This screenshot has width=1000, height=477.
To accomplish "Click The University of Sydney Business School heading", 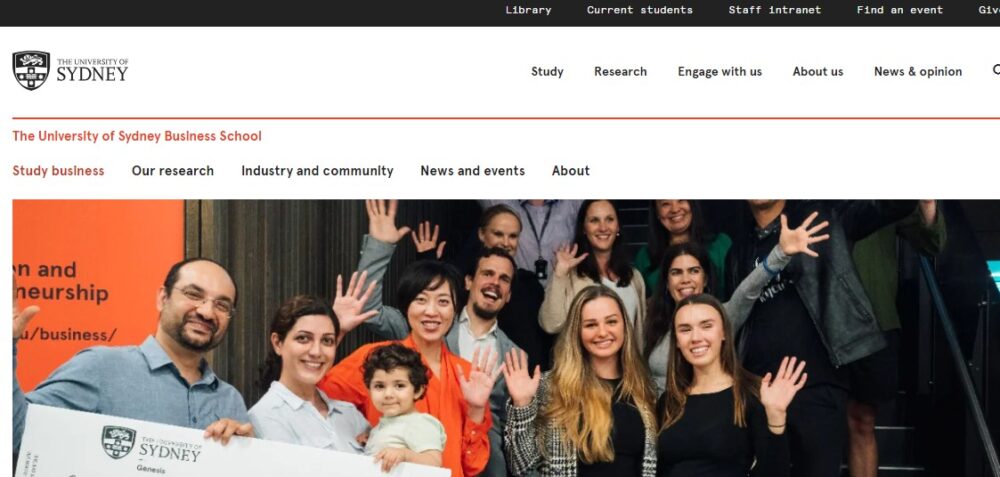I will click(x=137, y=136).
